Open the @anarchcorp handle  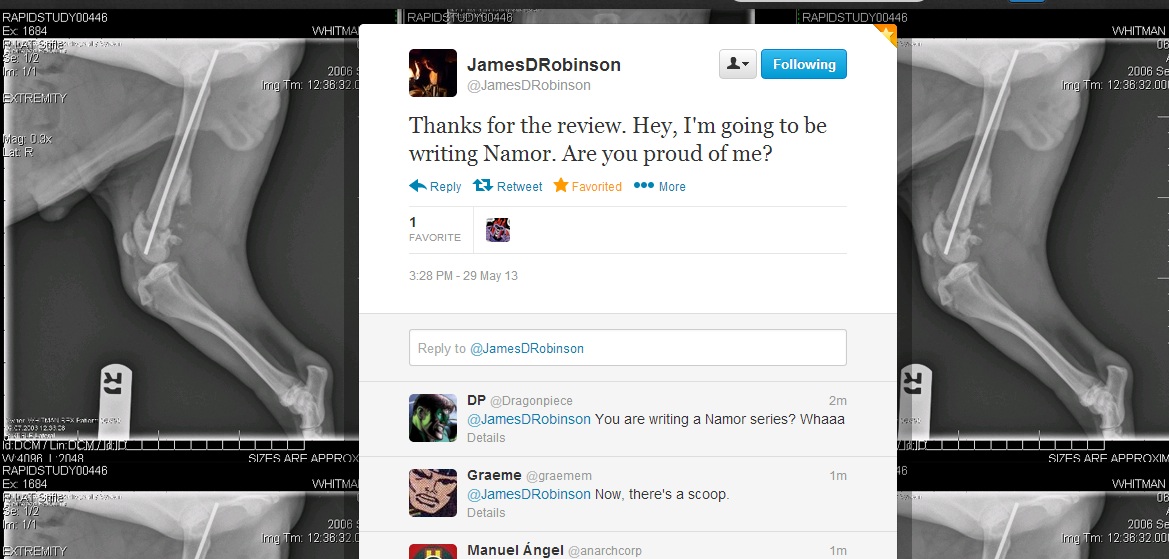pyautogui.click(x=605, y=552)
